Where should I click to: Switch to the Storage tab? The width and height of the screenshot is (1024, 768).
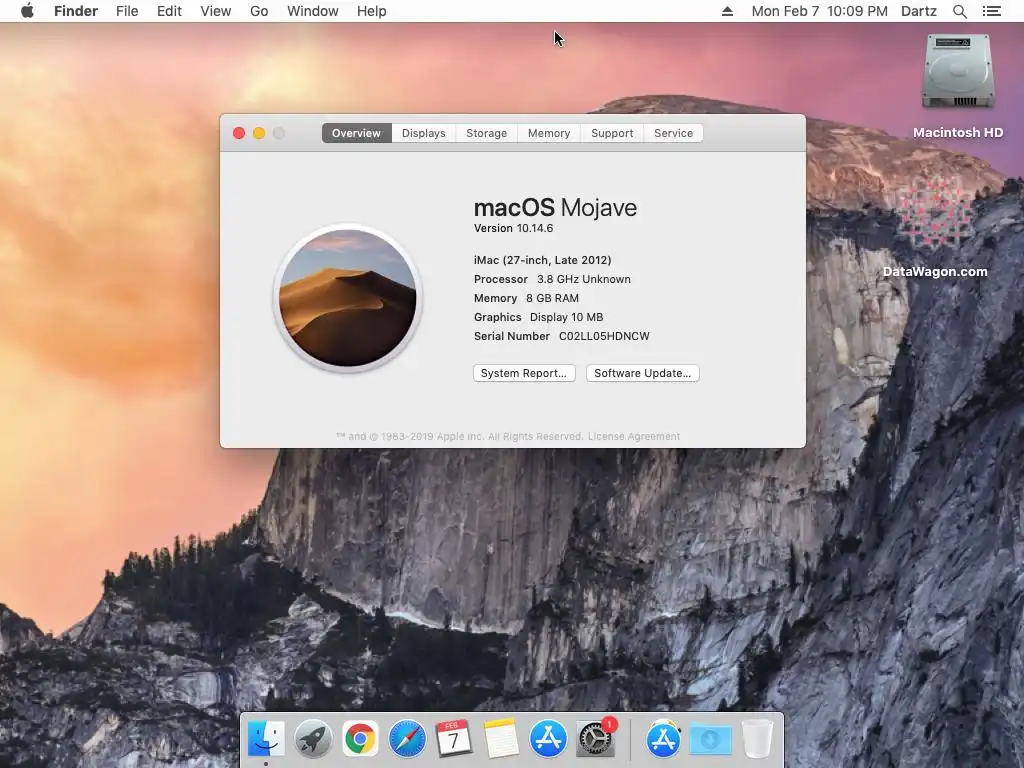[x=487, y=133]
